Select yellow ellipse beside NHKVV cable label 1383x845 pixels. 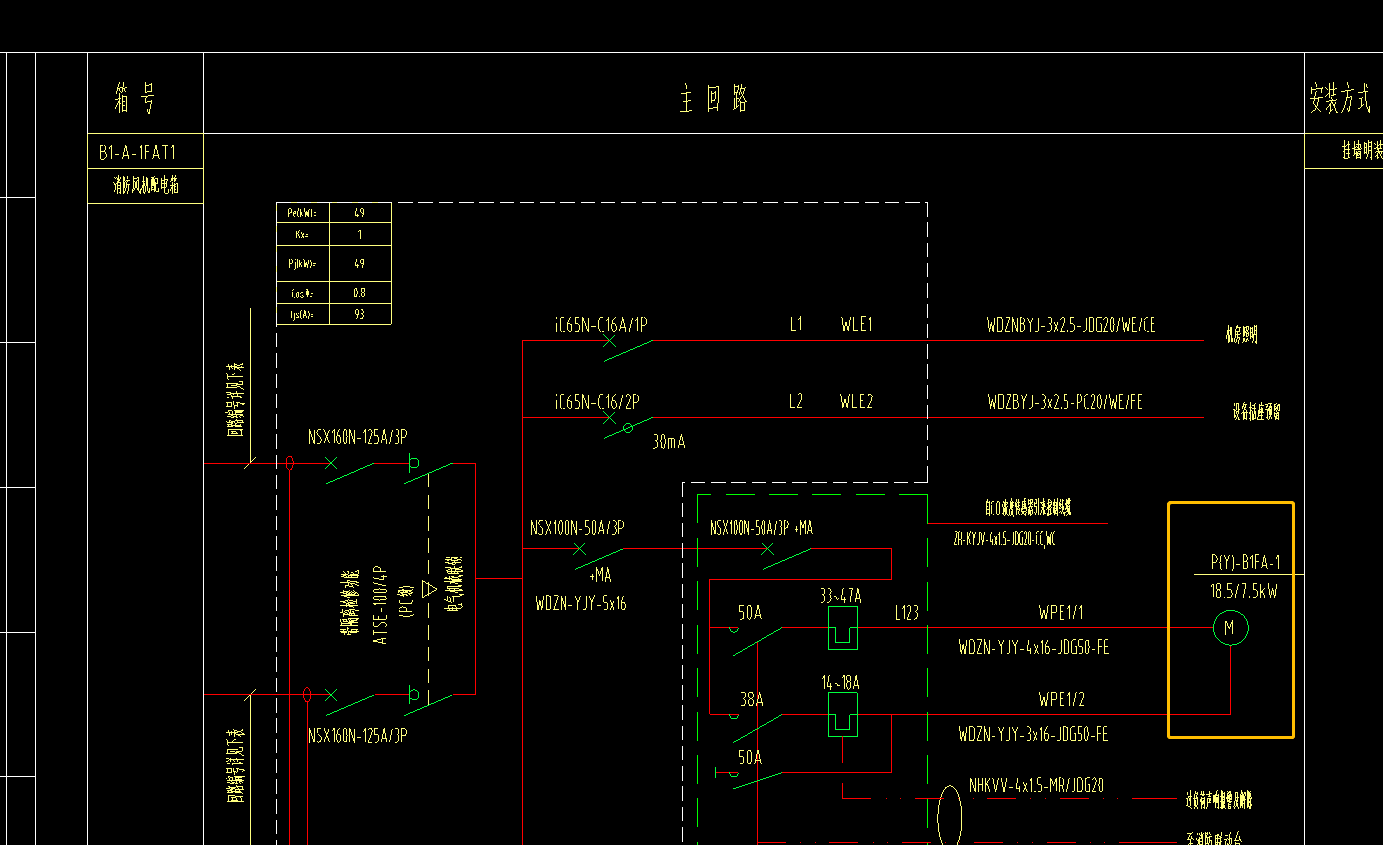click(949, 818)
